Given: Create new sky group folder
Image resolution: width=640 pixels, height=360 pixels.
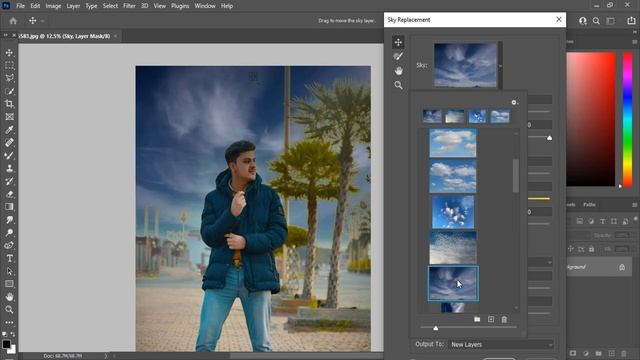Looking at the screenshot, I should [477, 319].
